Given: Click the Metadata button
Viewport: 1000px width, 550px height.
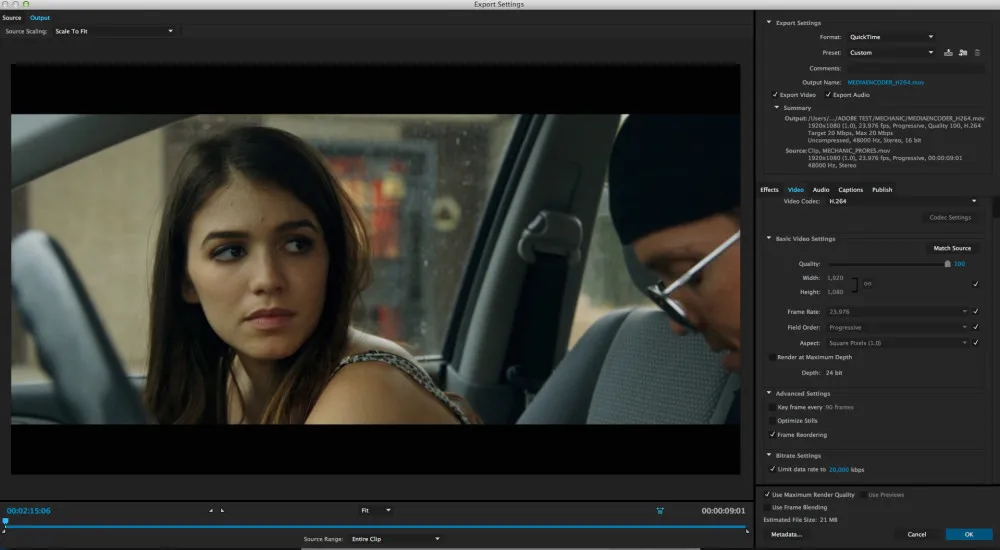Looking at the screenshot, I should coord(786,534).
